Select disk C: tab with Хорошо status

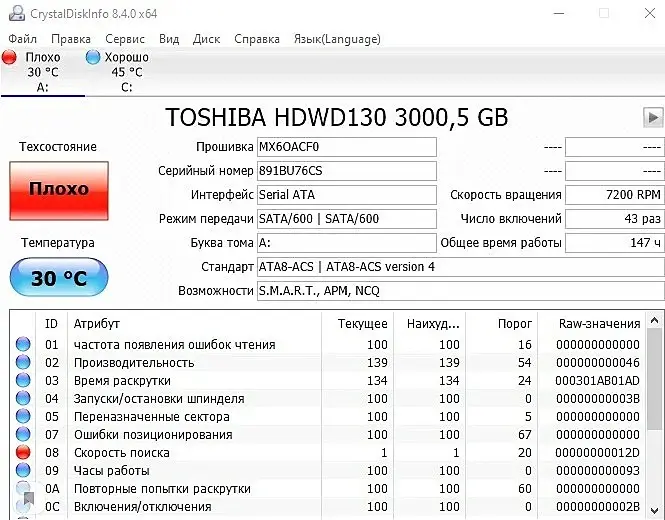pyautogui.click(x=126, y=72)
